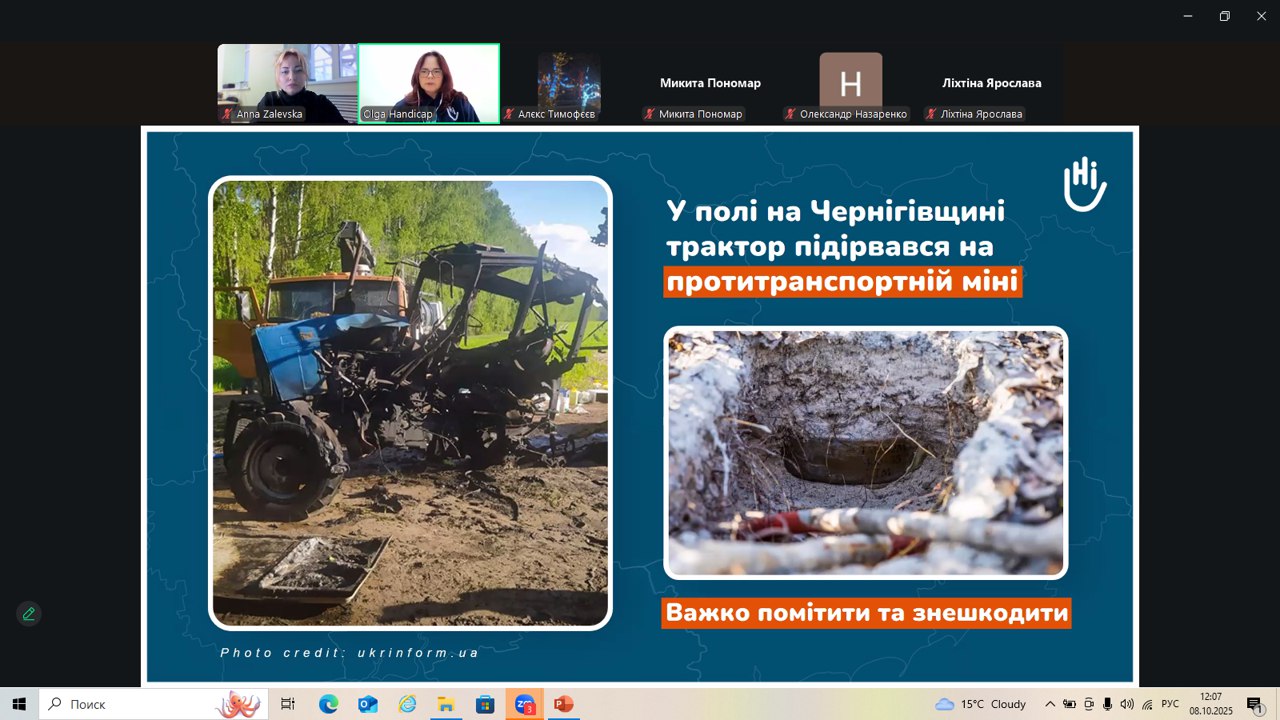Image resolution: width=1280 pixels, height=720 pixels.
Task: Click the annotation pencil icon
Action: [x=28, y=614]
